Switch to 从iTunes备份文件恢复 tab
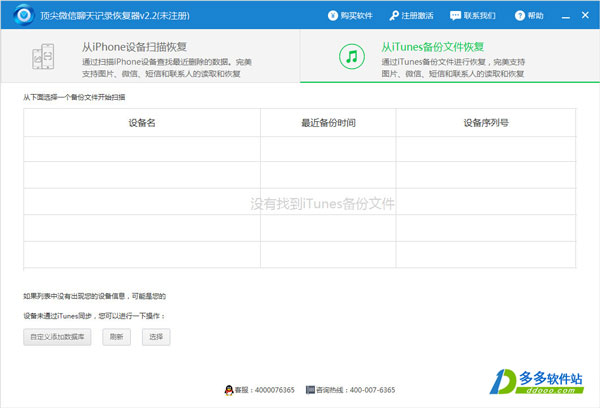The height and width of the screenshot is (408, 600). click(x=450, y=56)
